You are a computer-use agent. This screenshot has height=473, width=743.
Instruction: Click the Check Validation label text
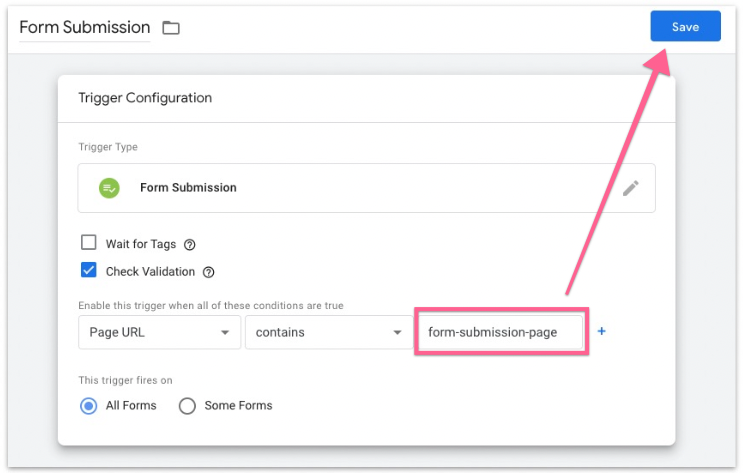(149, 271)
